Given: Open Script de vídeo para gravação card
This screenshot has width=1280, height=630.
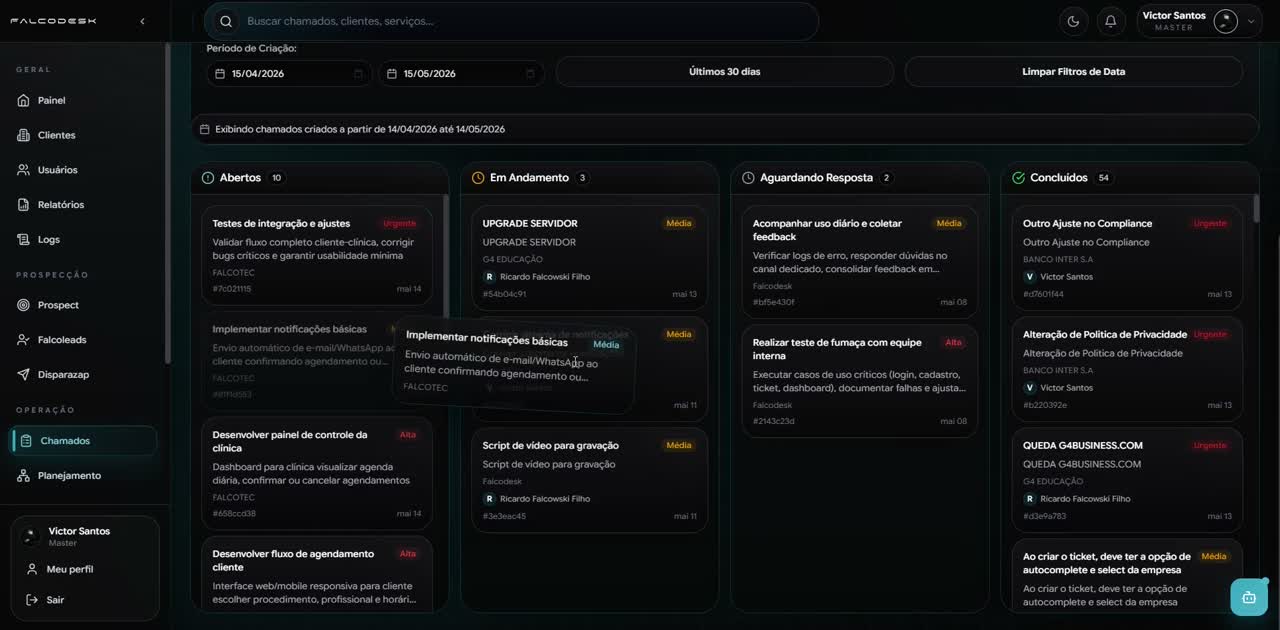Looking at the screenshot, I should coord(590,480).
